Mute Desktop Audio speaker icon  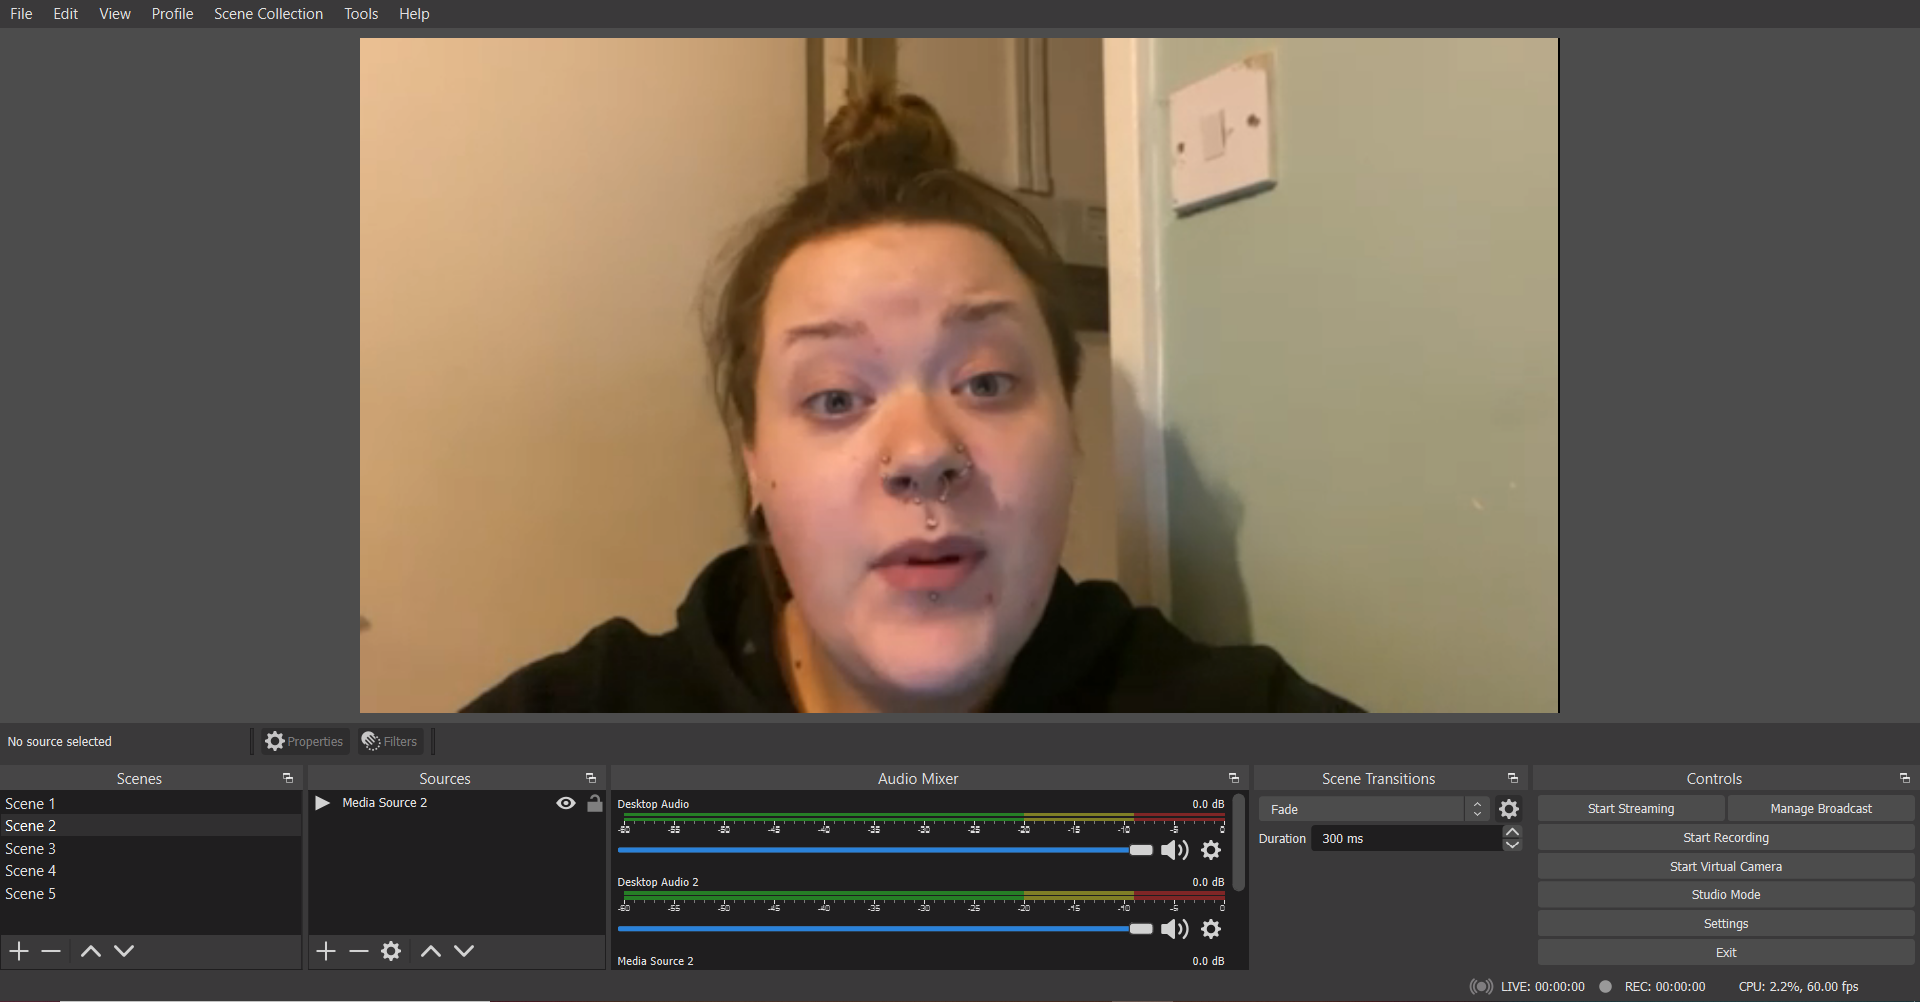(1174, 850)
